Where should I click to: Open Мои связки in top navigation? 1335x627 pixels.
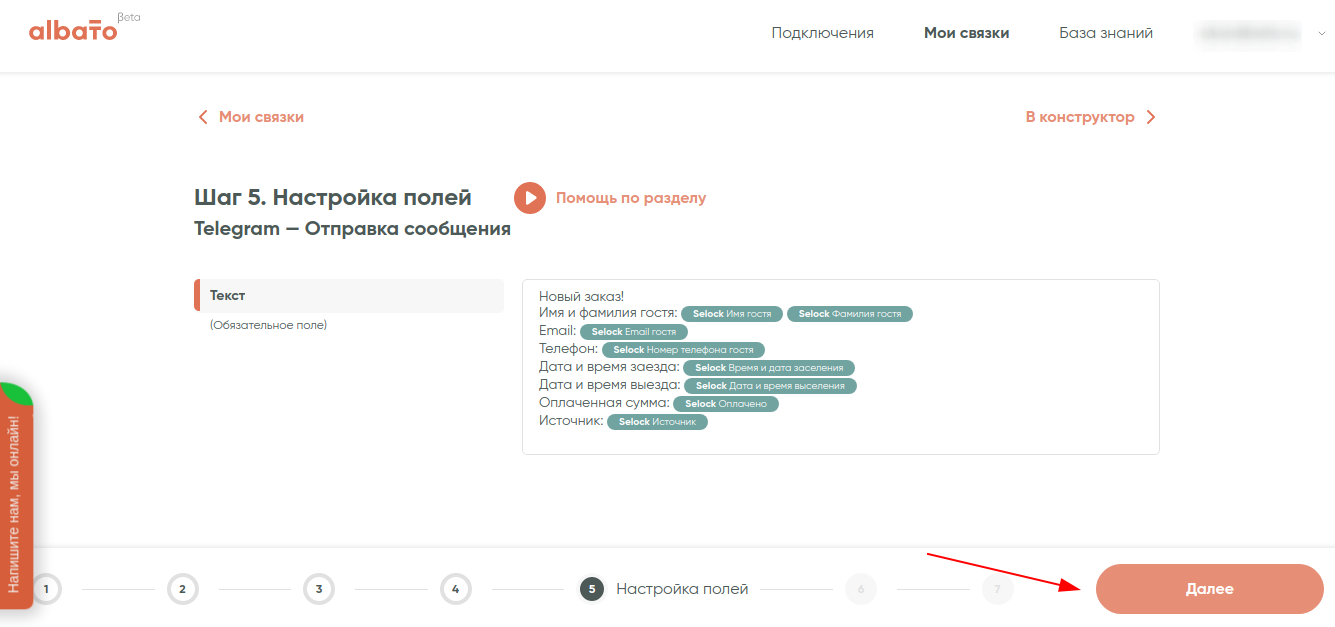pyautogui.click(x=966, y=33)
